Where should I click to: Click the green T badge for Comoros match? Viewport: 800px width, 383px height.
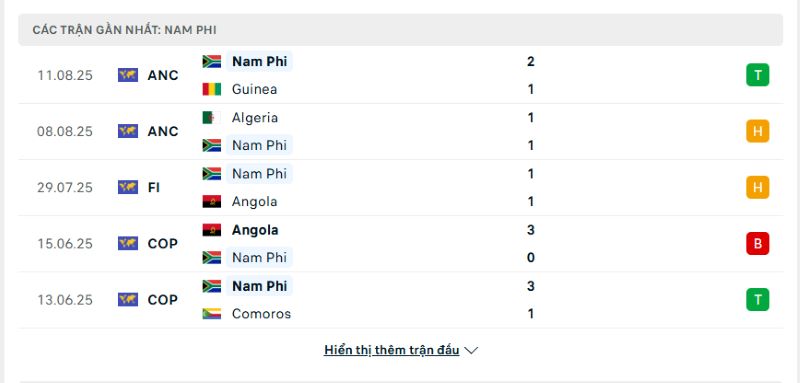tap(758, 299)
